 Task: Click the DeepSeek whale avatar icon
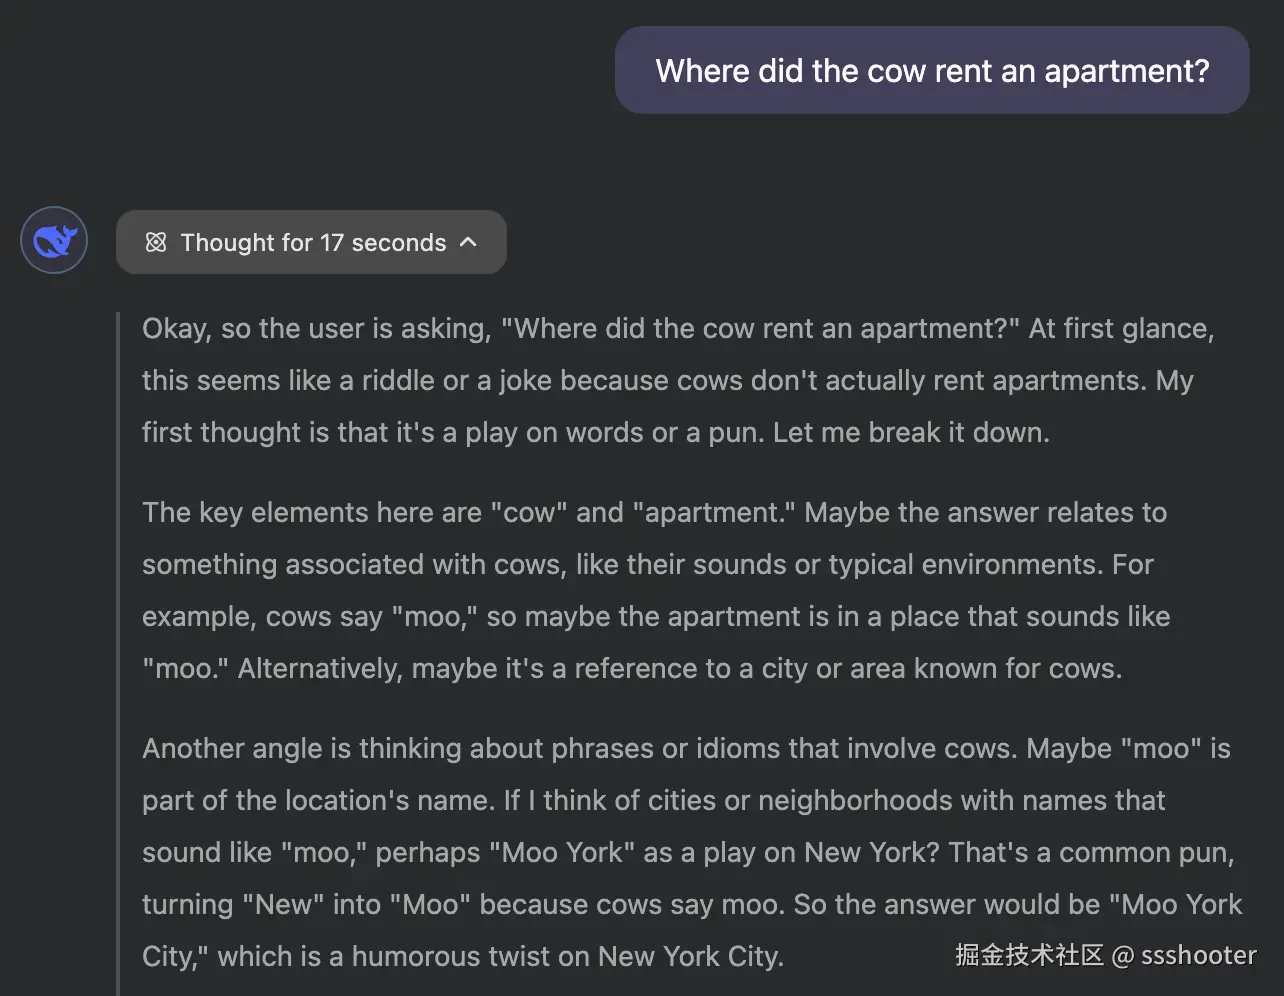pyautogui.click(x=54, y=241)
